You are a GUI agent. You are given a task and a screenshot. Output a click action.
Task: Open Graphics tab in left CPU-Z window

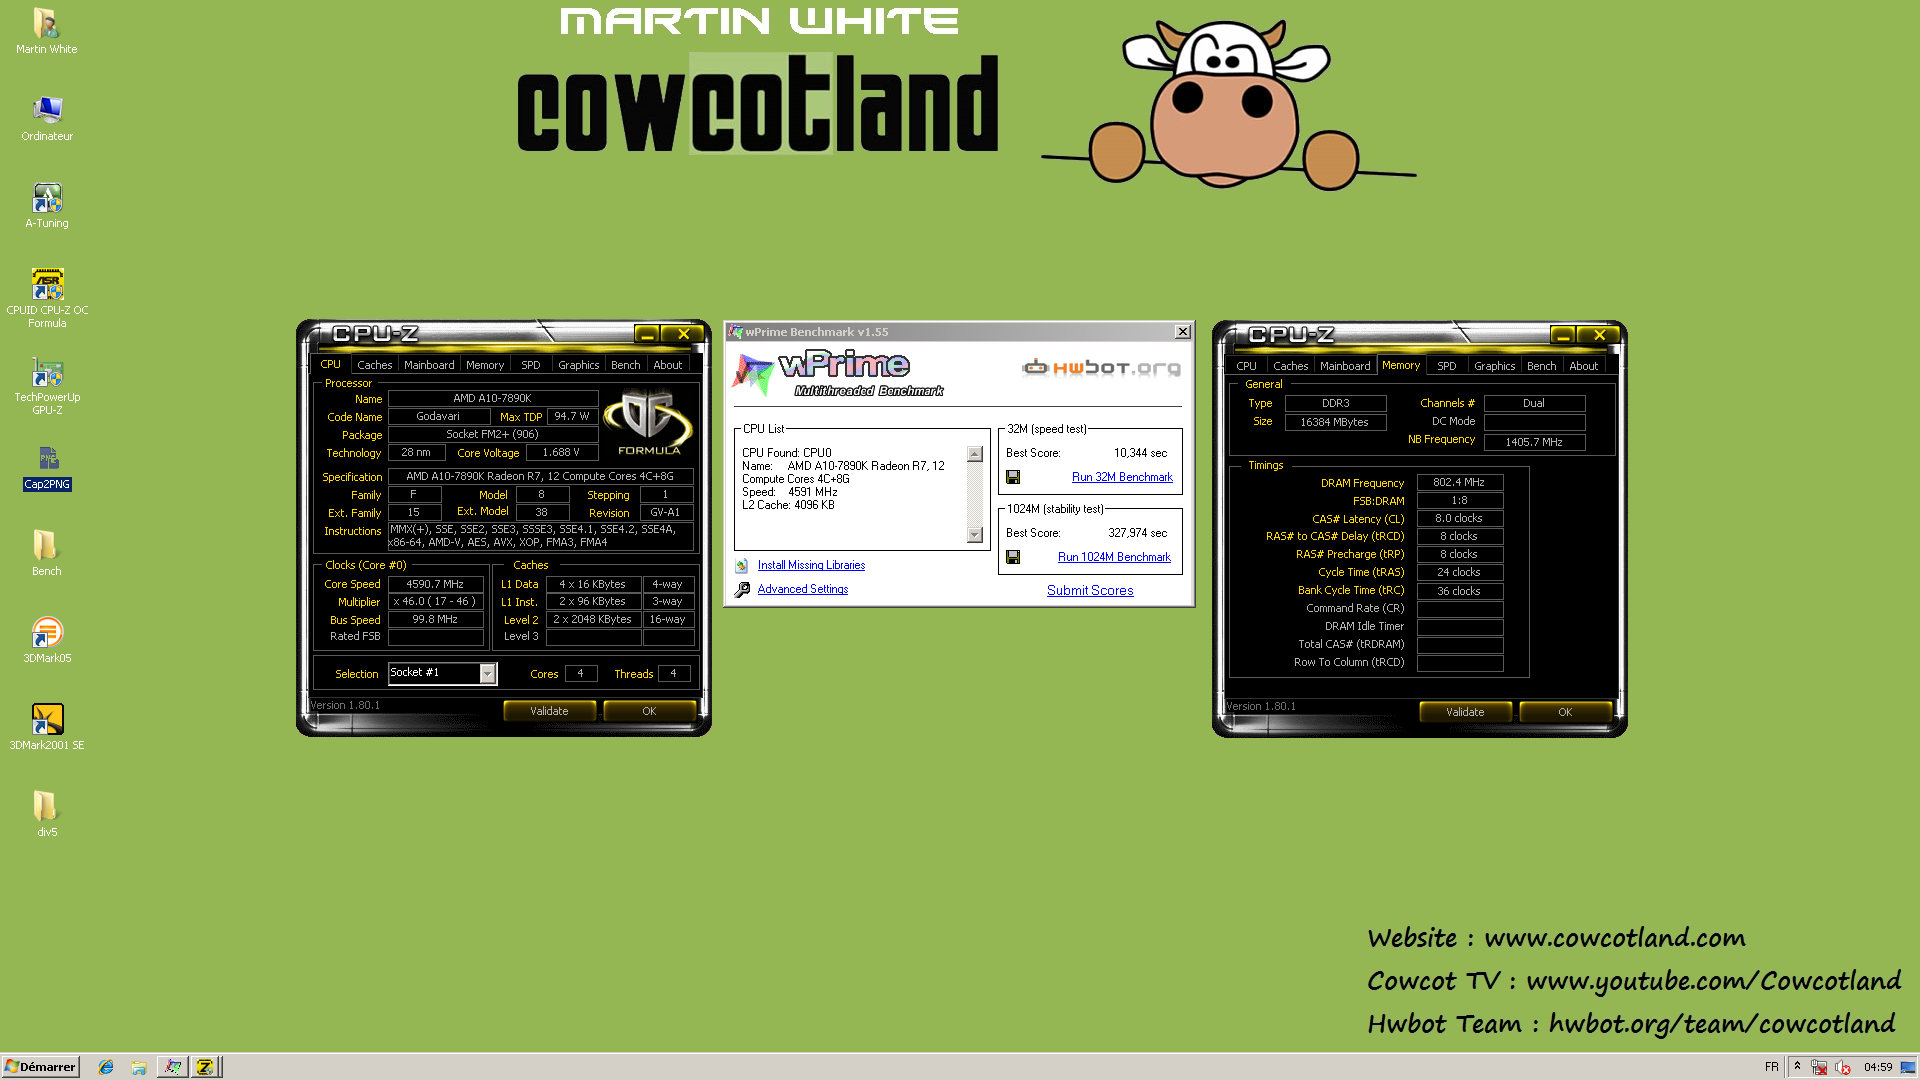578,366
